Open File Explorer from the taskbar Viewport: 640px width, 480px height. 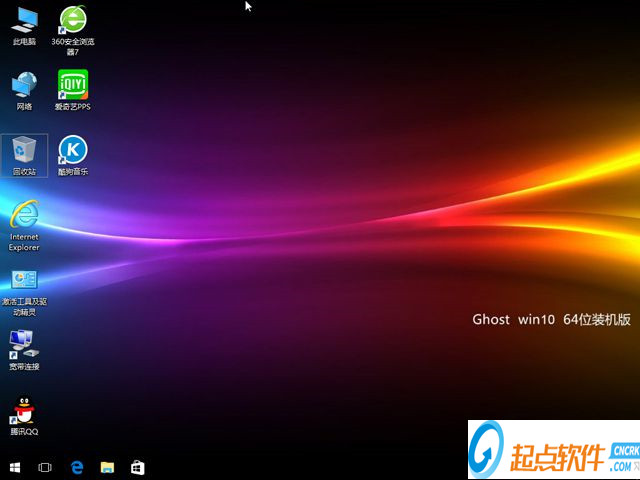107,467
